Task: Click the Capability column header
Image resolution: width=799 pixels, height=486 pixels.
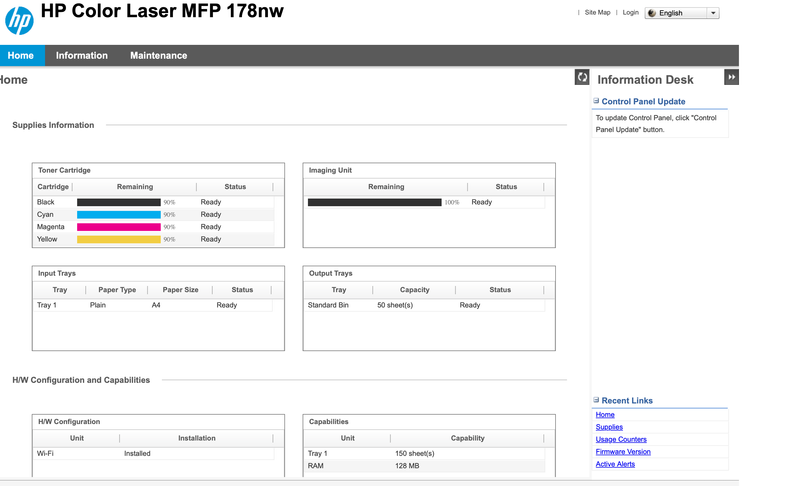Action: (x=467, y=438)
